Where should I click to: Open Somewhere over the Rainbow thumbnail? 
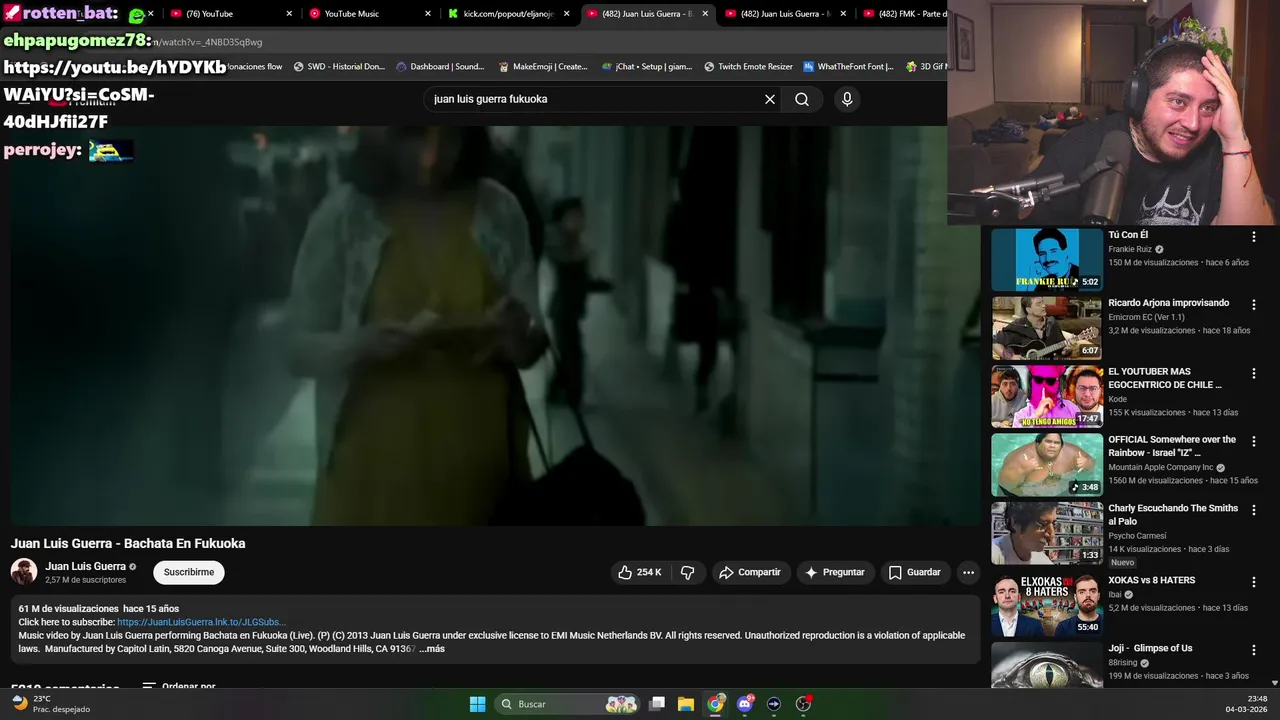[x=1047, y=464]
